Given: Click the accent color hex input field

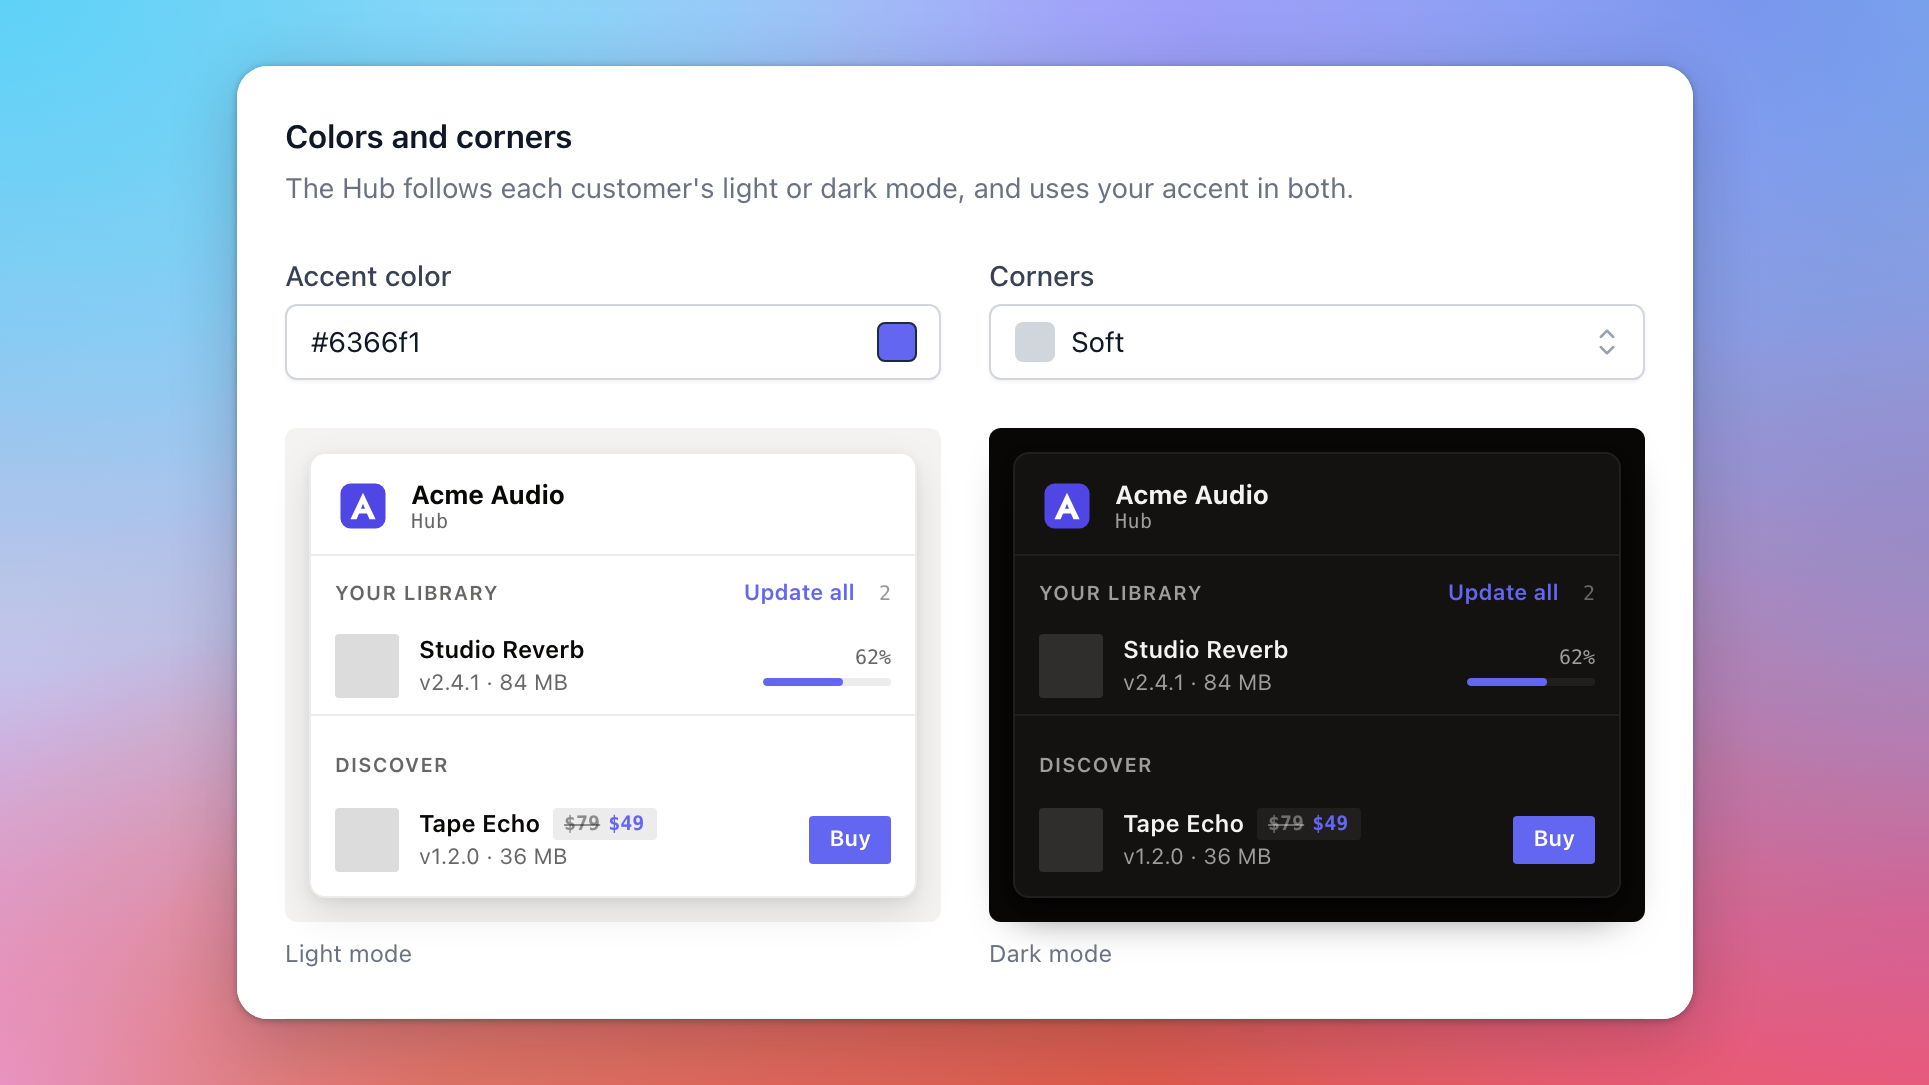Looking at the screenshot, I should coord(613,342).
